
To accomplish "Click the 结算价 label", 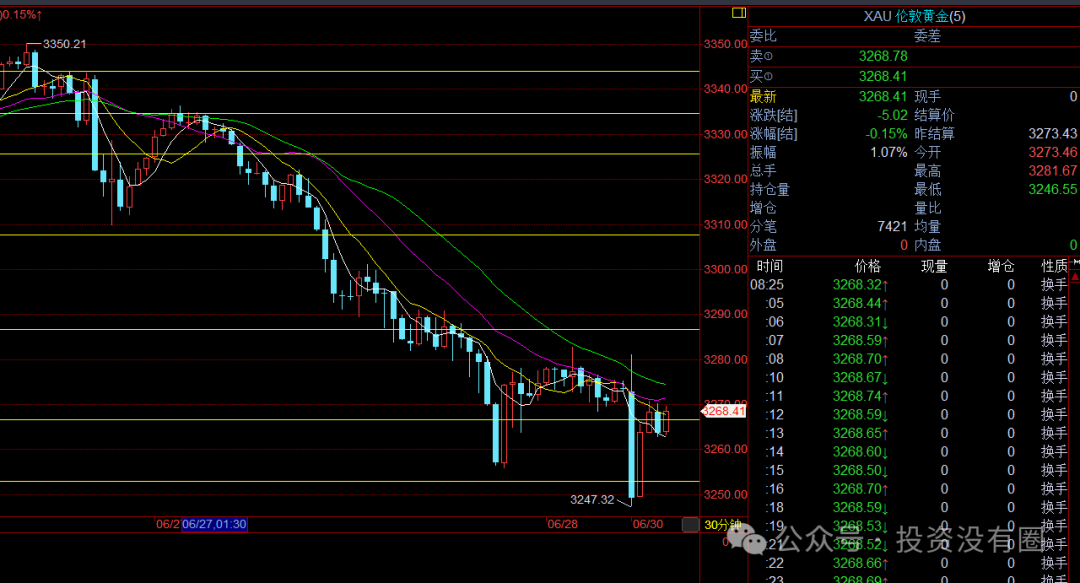I will pos(934,115).
